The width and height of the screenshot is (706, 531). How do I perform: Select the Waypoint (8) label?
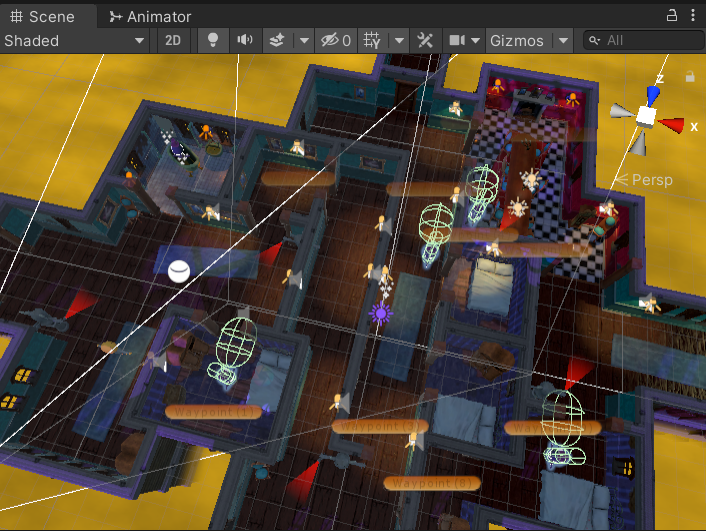coord(432,484)
